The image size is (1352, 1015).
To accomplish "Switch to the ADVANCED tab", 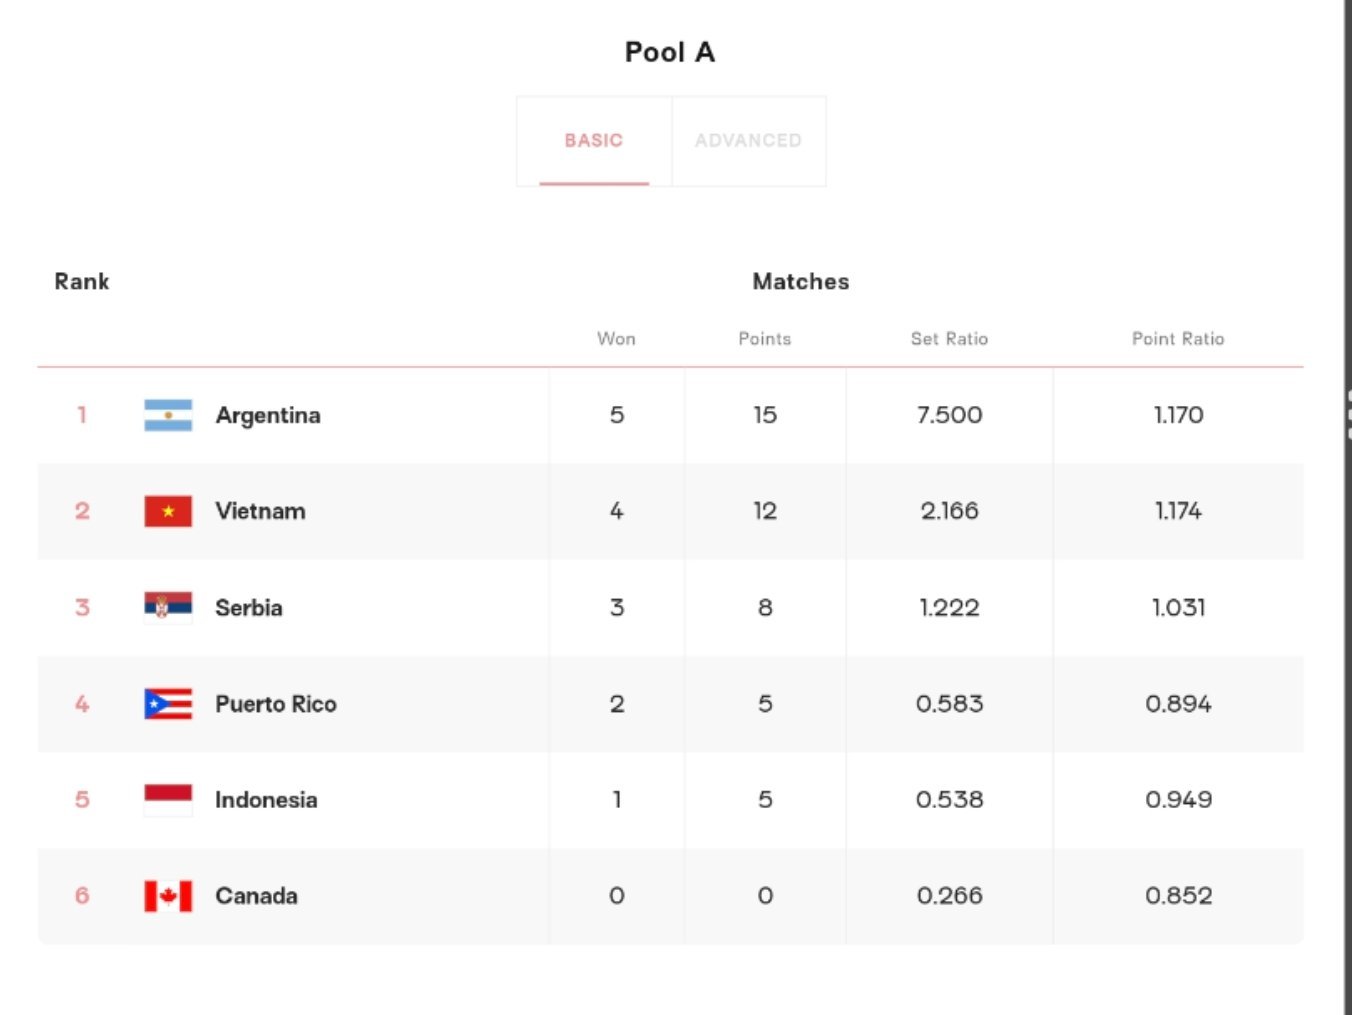I will point(749,141).
